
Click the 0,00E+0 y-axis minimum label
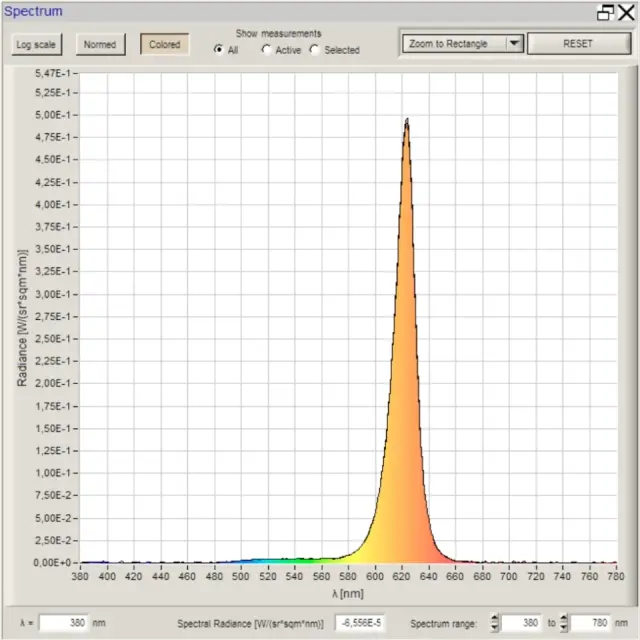click(x=52, y=562)
